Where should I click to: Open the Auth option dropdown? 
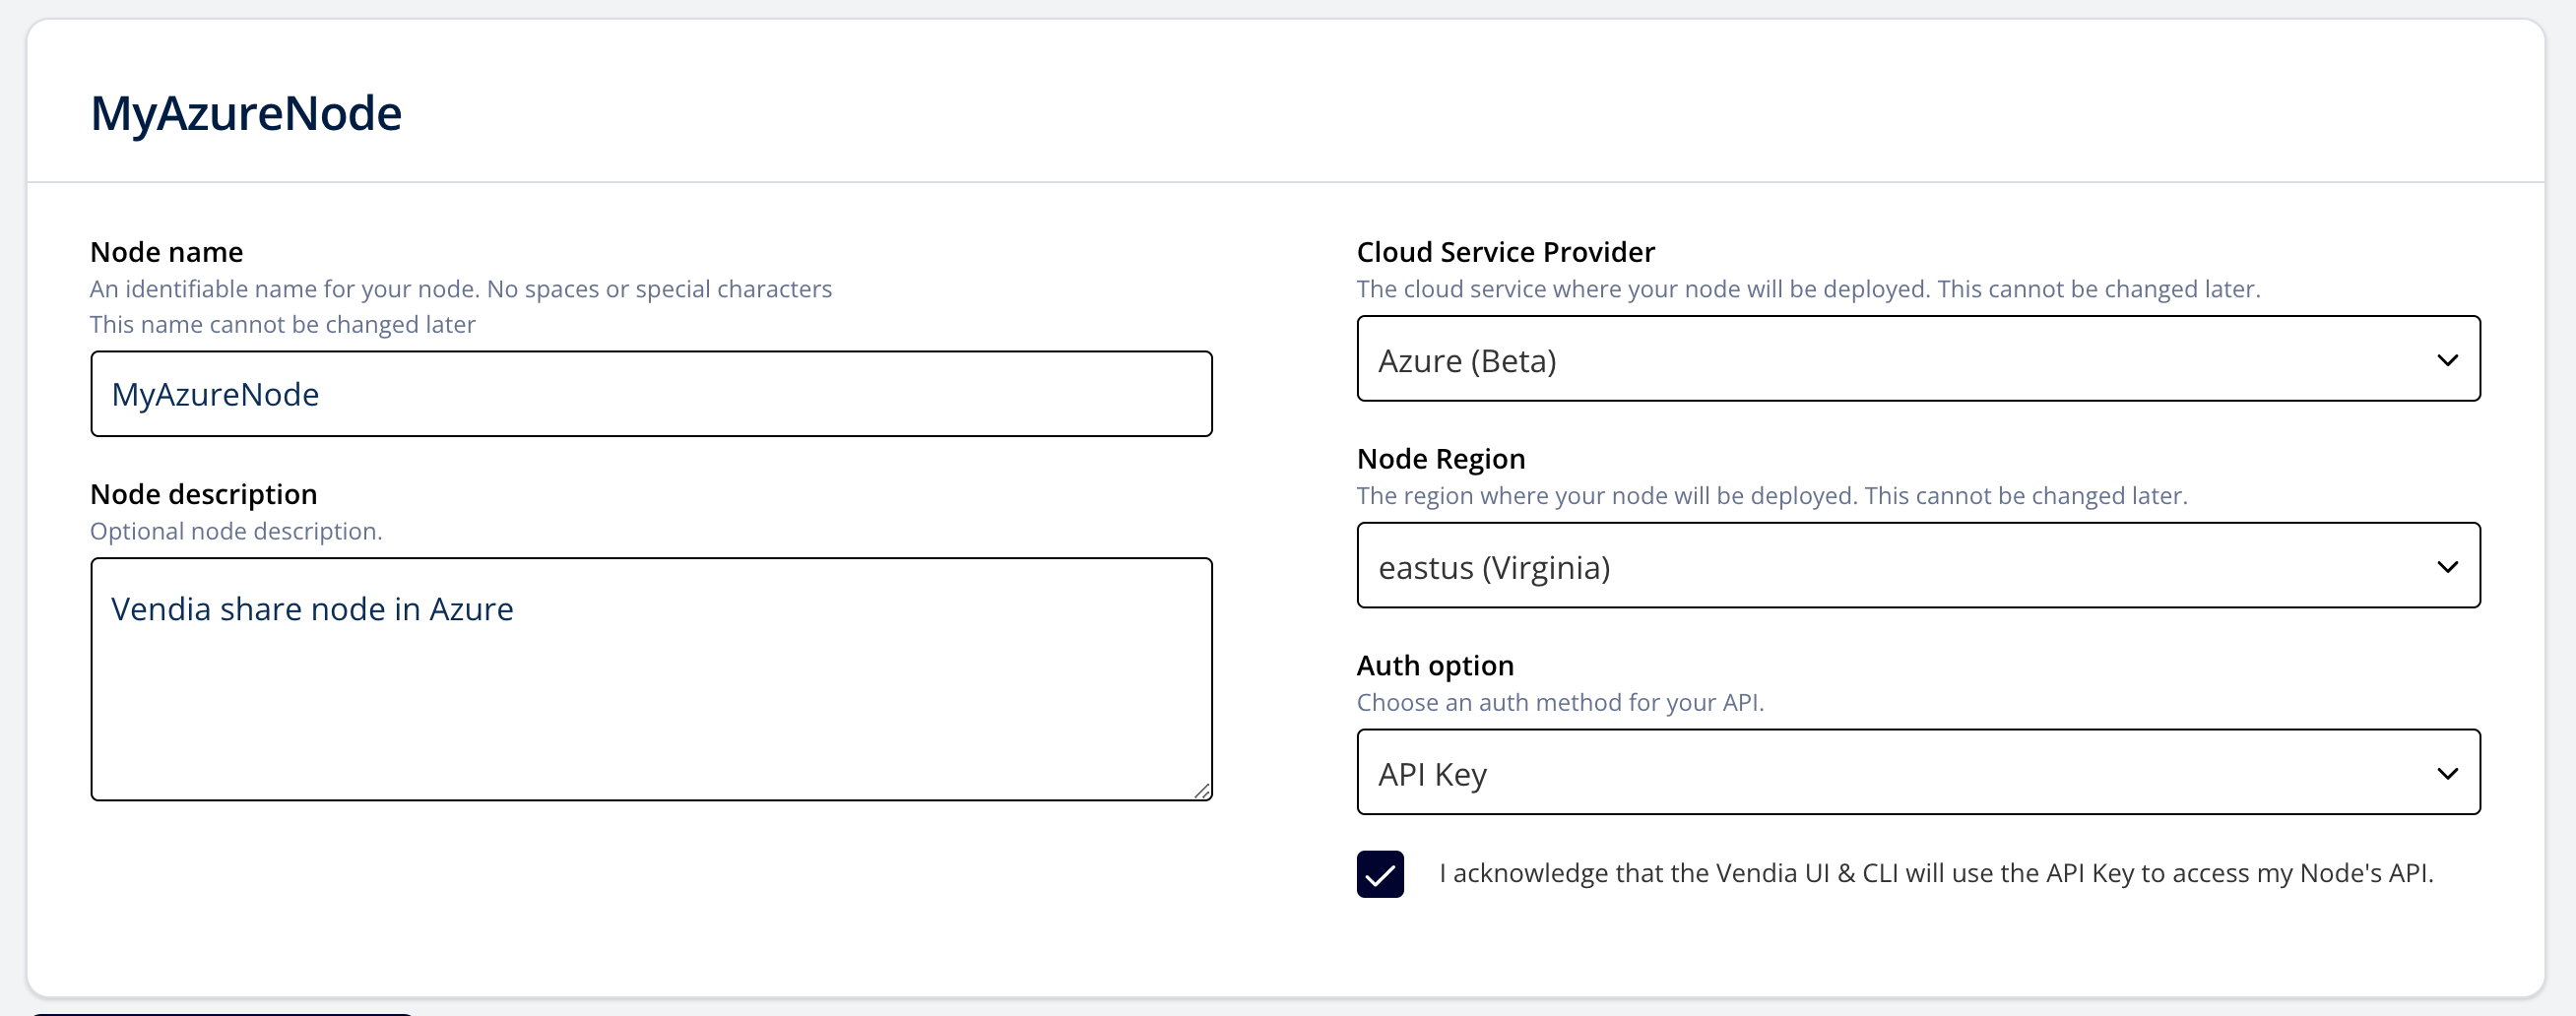[x=1918, y=772]
